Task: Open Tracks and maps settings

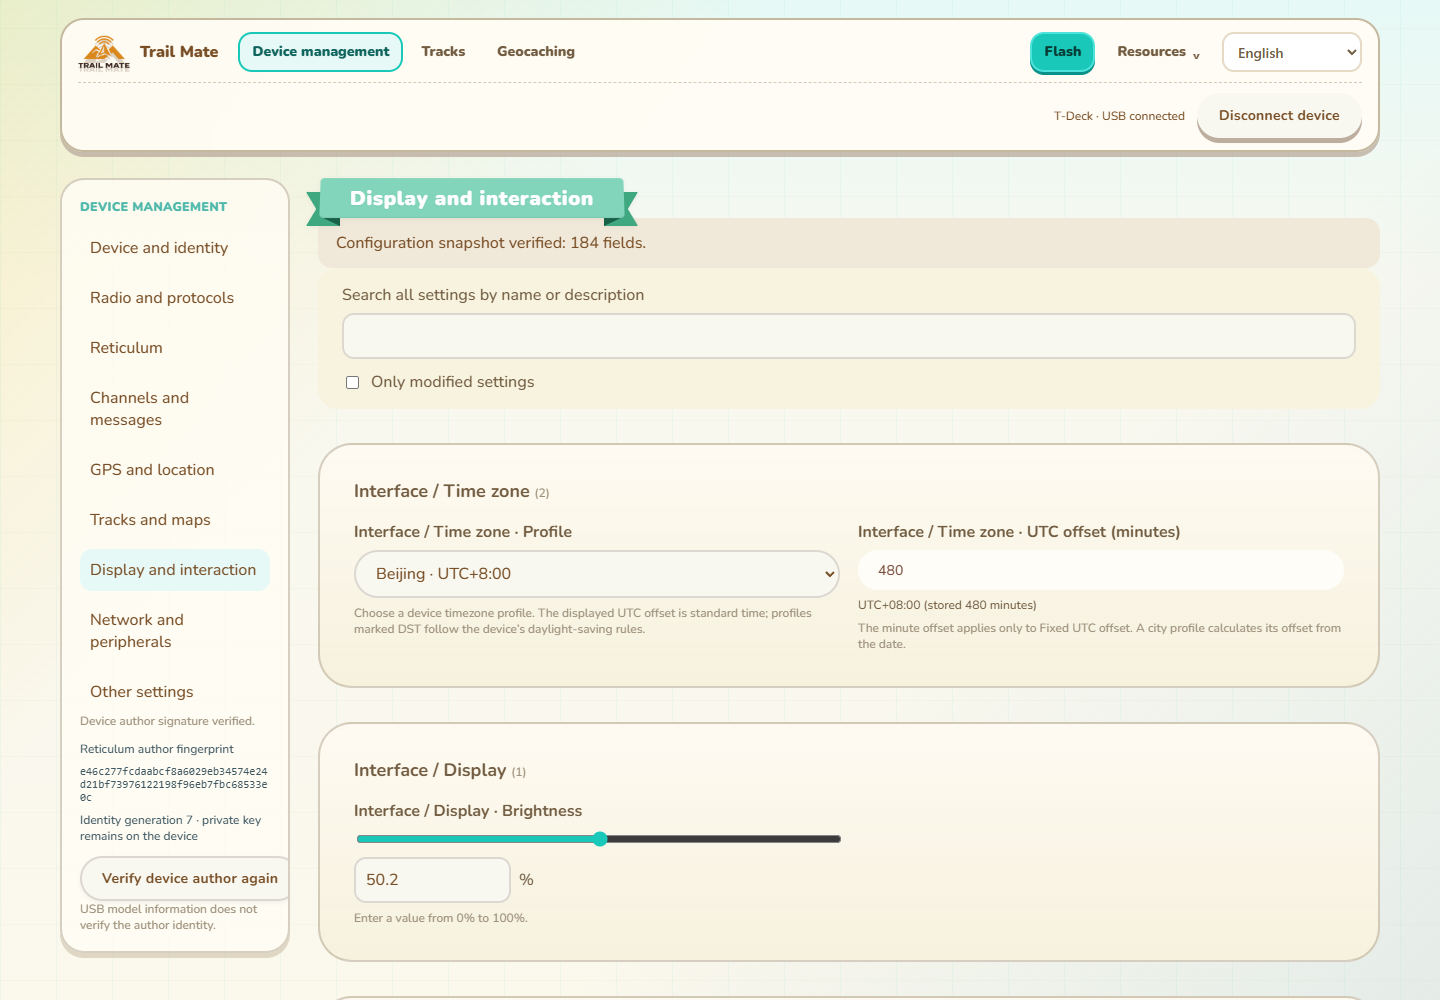Action: [x=175, y=520]
